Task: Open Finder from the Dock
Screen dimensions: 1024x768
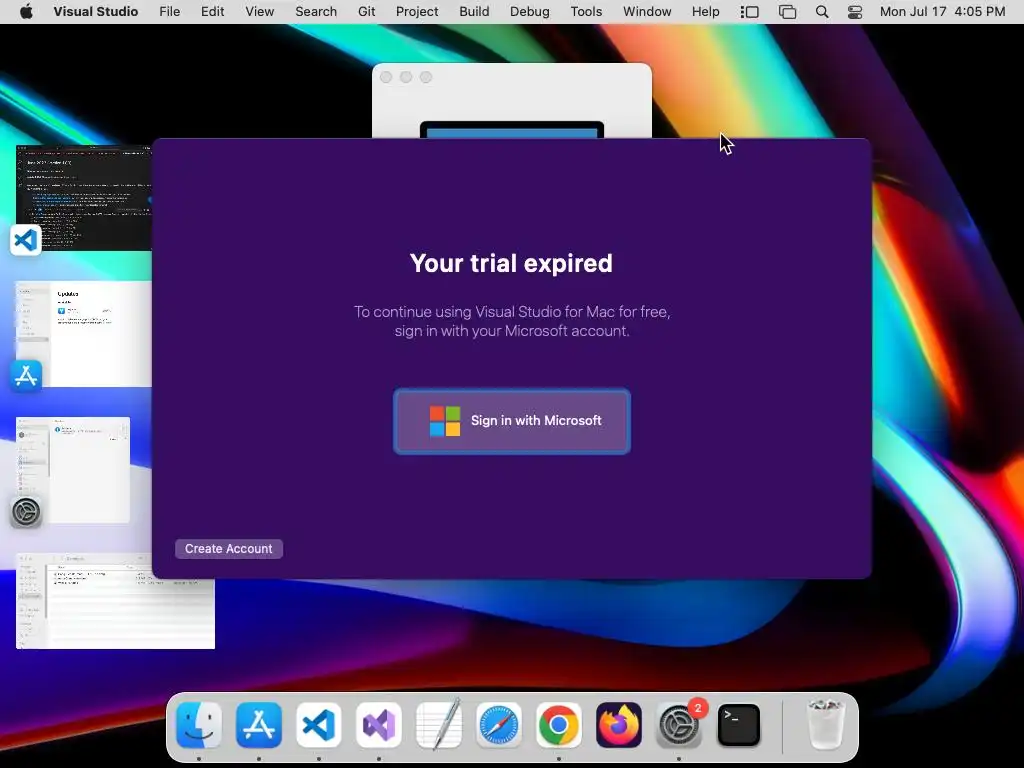Action: pos(199,725)
